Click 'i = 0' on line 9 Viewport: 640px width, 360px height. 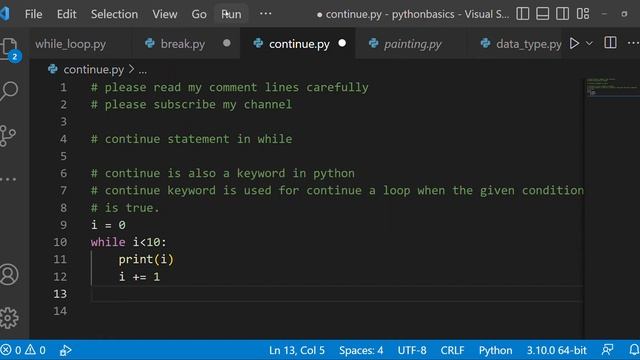[x=108, y=225]
